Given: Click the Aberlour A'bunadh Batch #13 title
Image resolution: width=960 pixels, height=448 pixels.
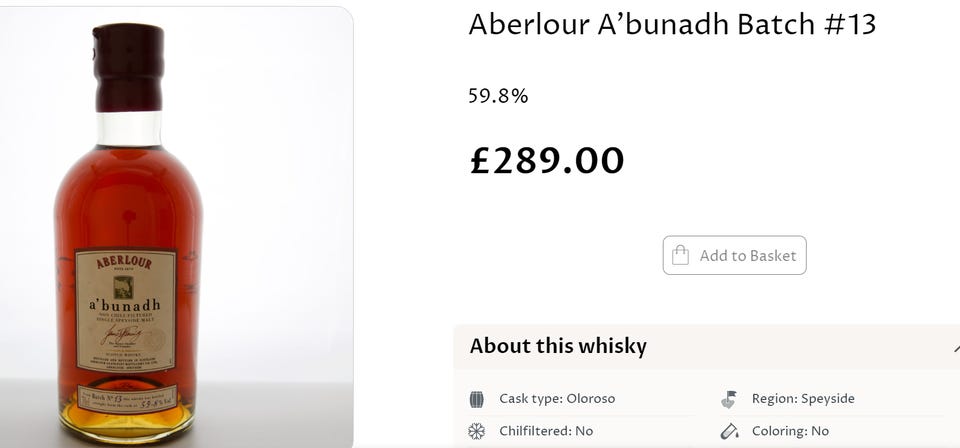Looking at the screenshot, I should coord(672,25).
